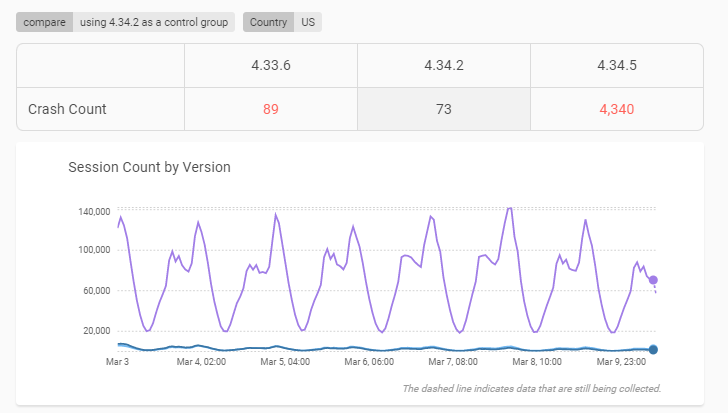
Task: Click the Mar 3 x-axis label
Action: (117, 361)
